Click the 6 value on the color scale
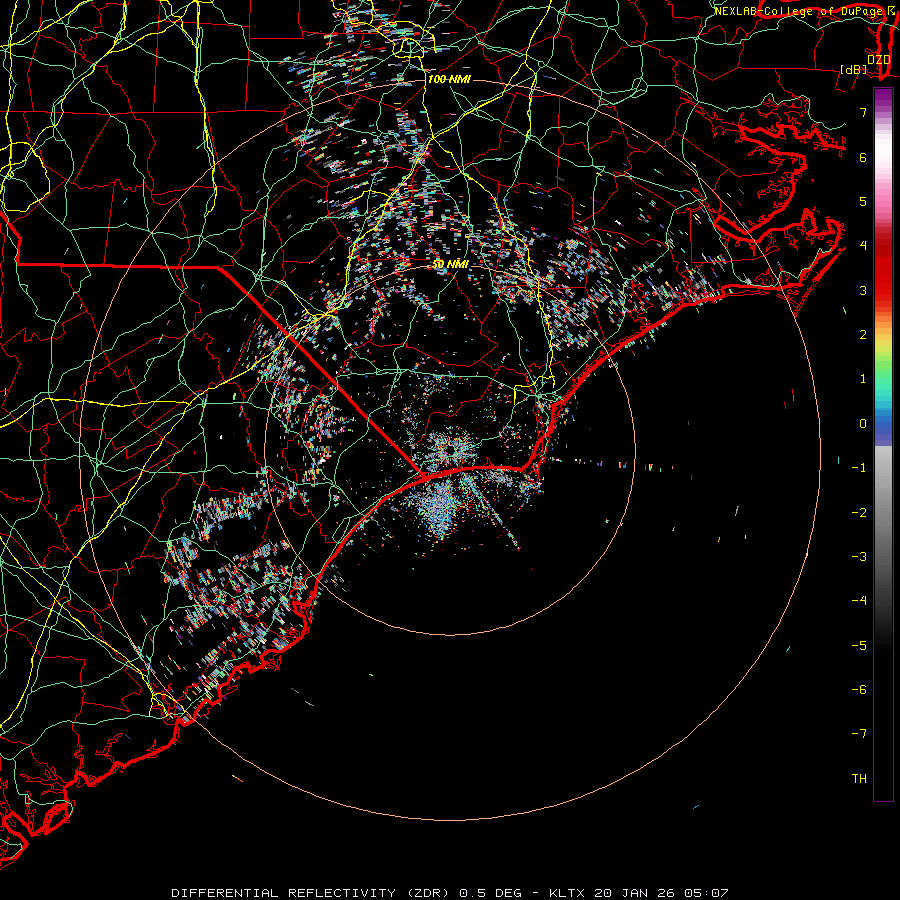 point(863,157)
